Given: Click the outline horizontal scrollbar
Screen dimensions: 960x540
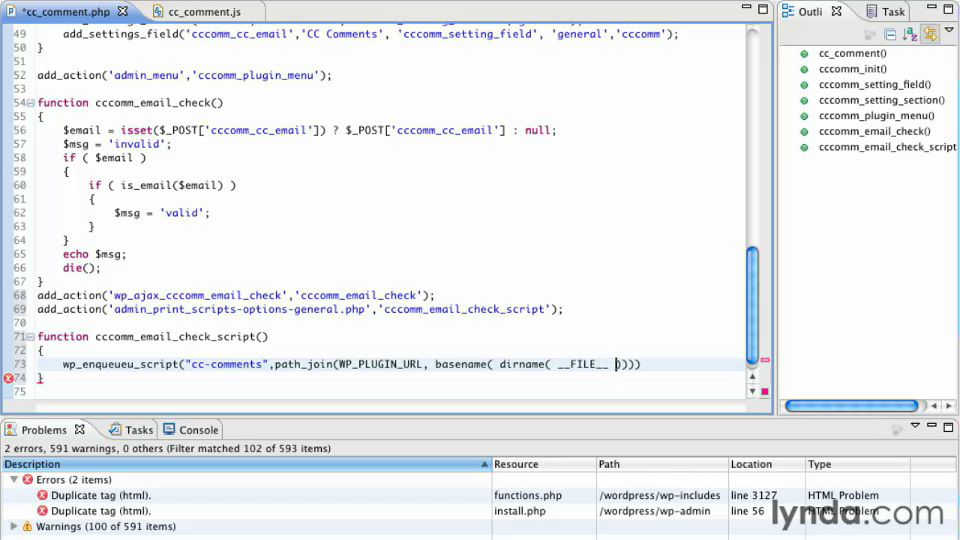Looking at the screenshot, I should 852,406.
